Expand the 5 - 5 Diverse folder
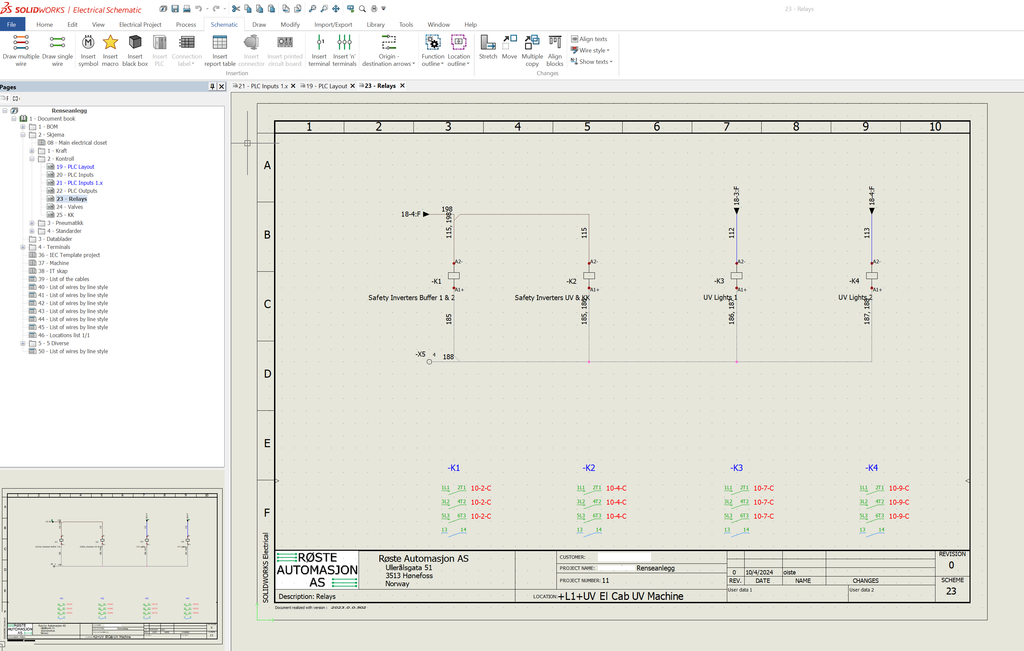Image resolution: width=1024 pixels, height=651 pixels. click(x=23, y=343)
